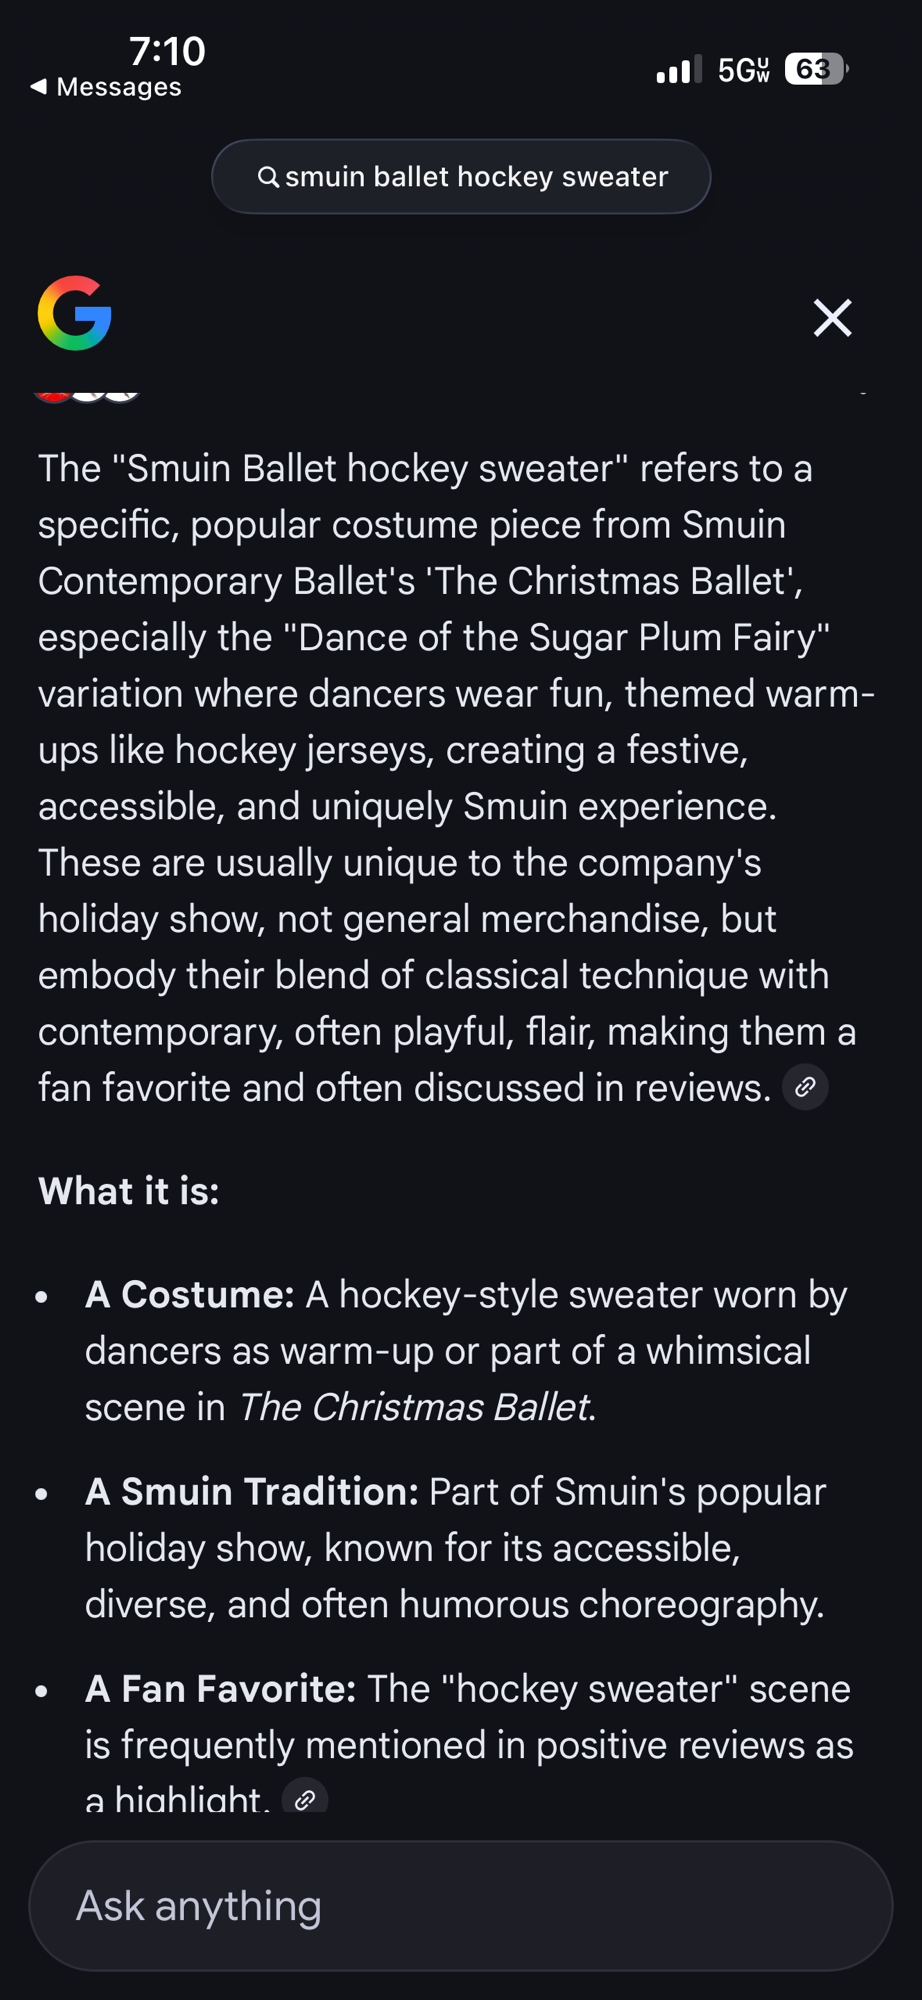Close the AI overview with the X
Viewport: 922px width, 2000px height.
[x=832, y=318]
